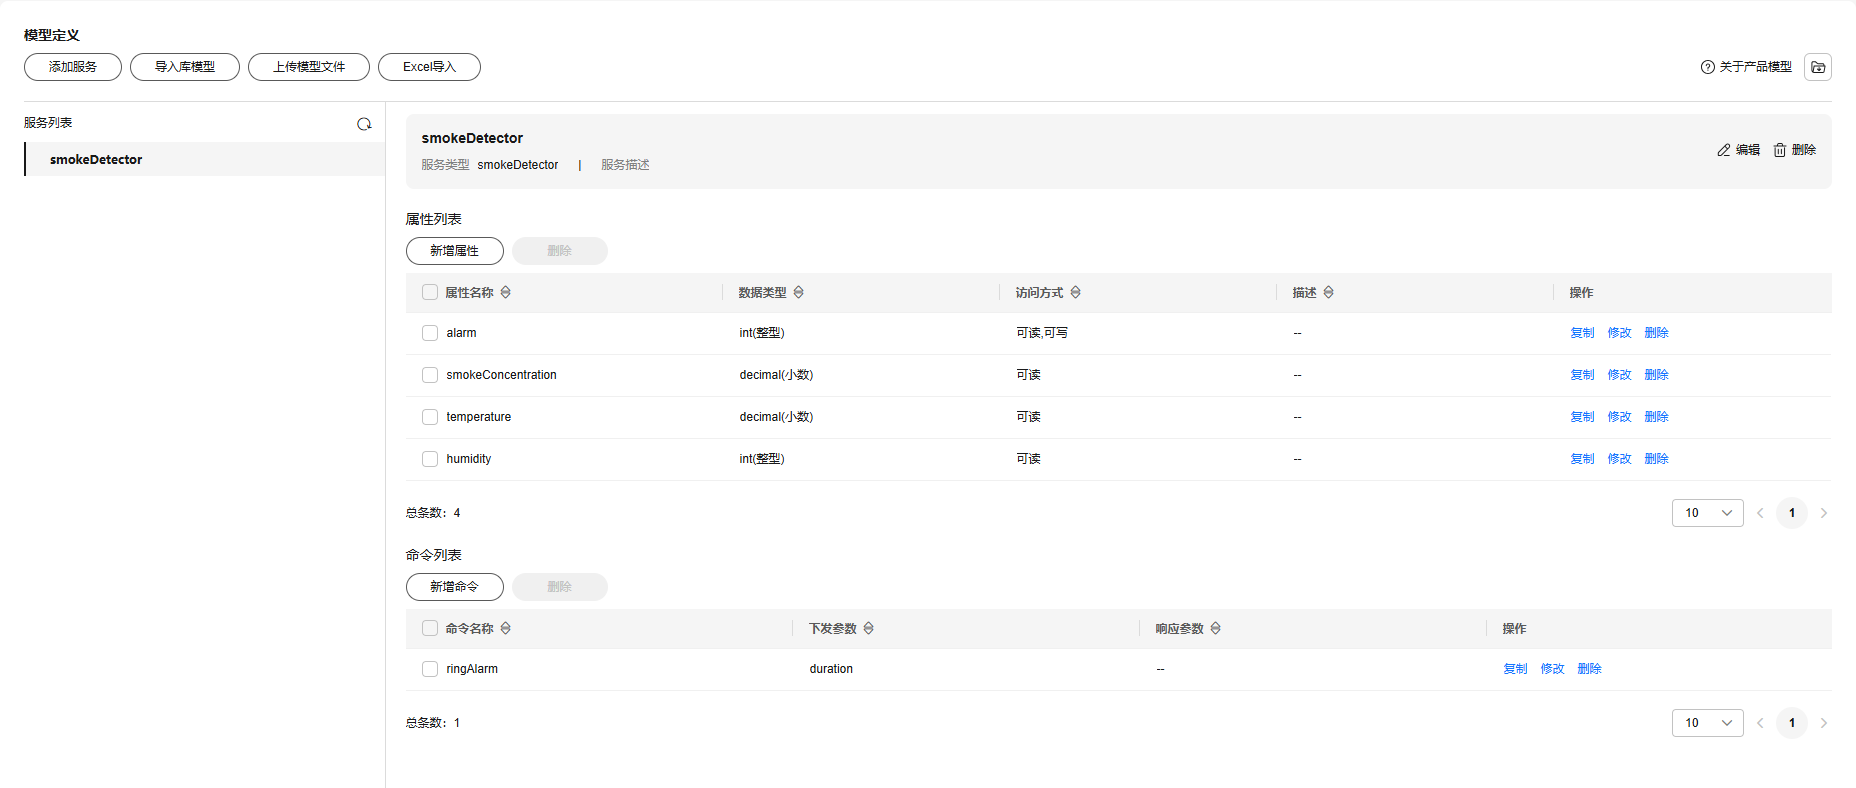The image size is (1856, 788).
Task: Click 可读 access cell for temperature
Action: point(1028,417)
